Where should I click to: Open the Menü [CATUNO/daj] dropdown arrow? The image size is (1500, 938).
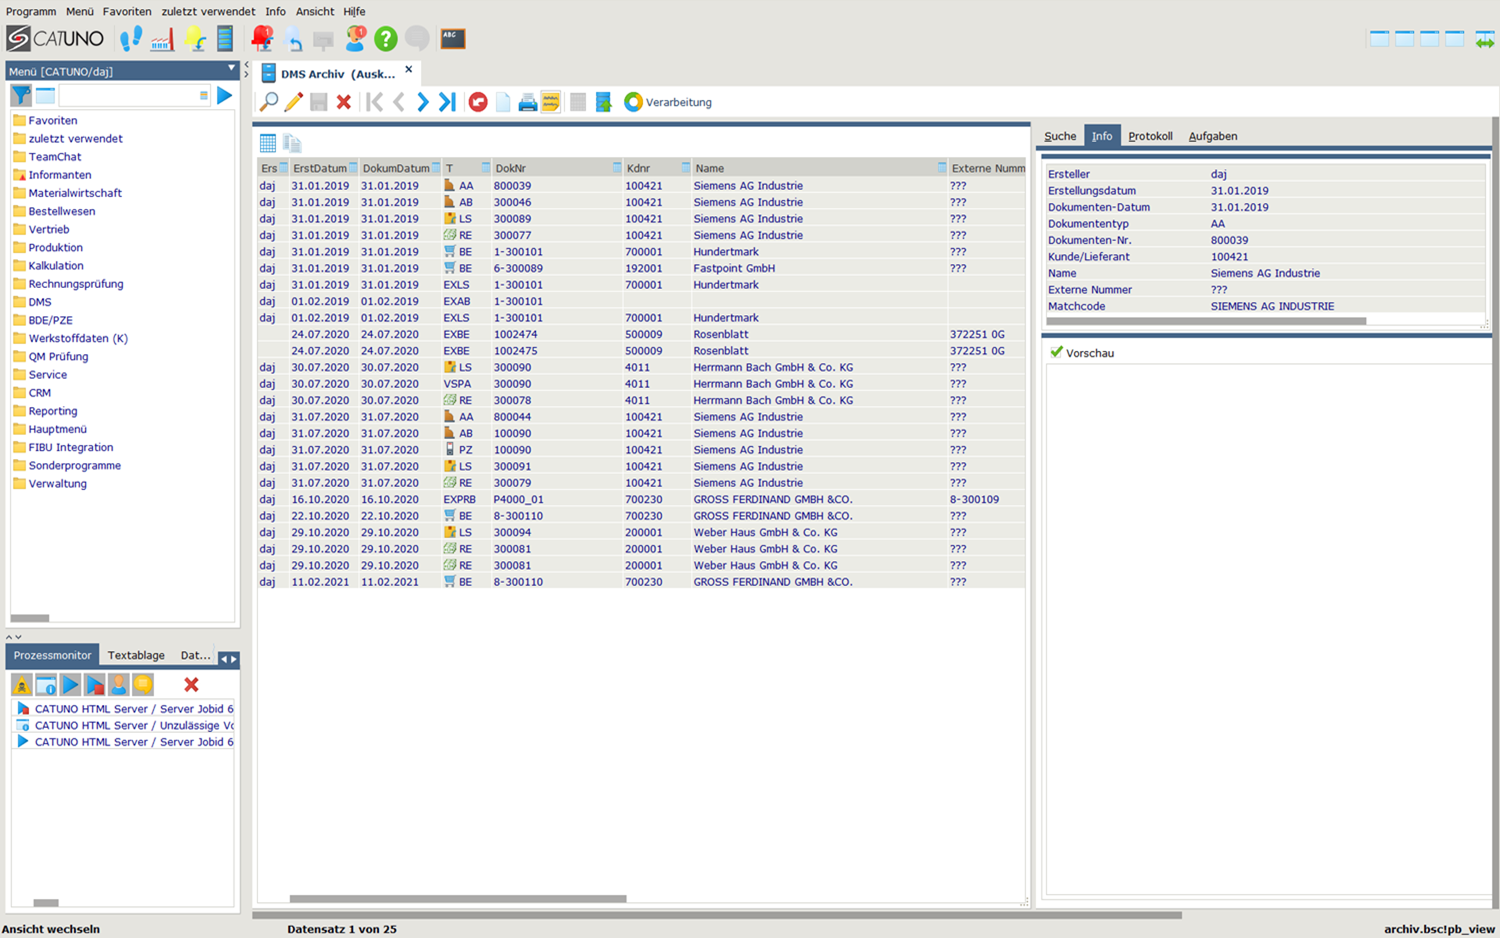(231, 69)
